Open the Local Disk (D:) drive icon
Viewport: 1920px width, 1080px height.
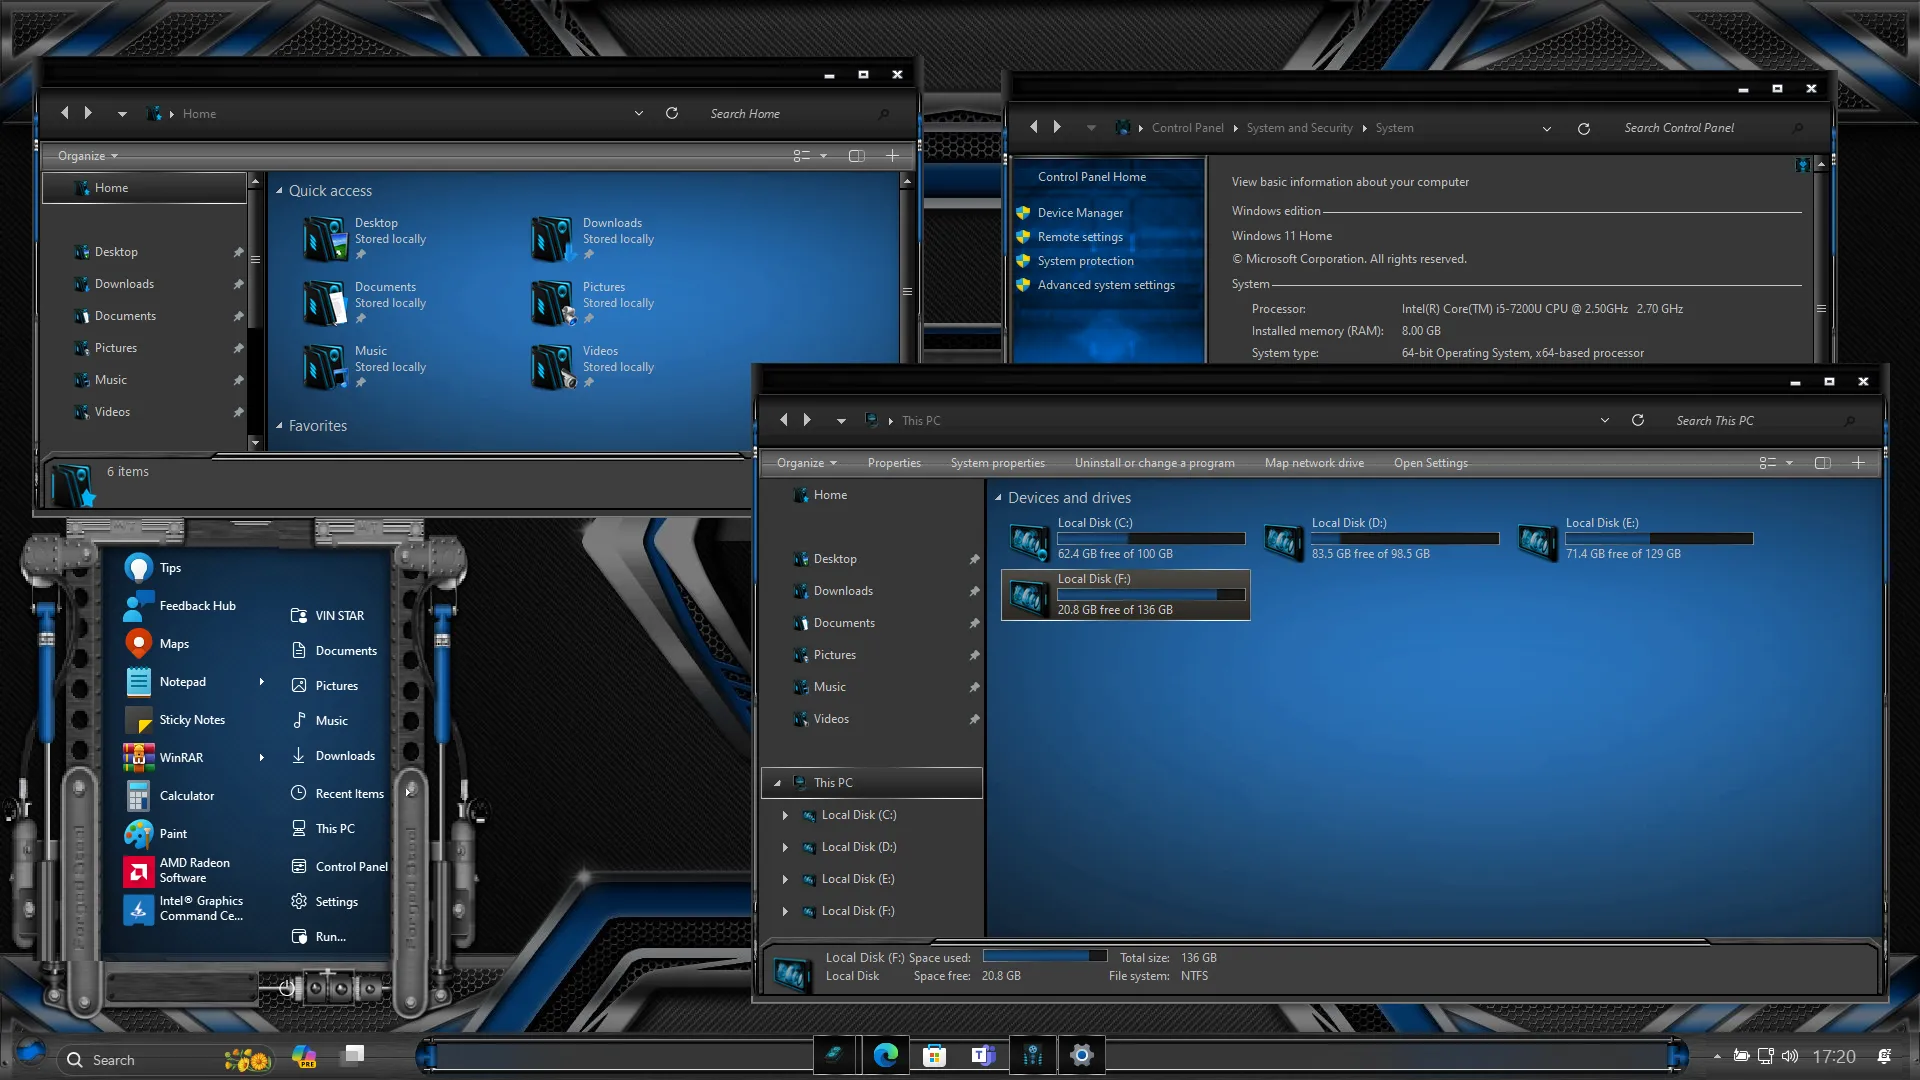(x=1283, y=541)
